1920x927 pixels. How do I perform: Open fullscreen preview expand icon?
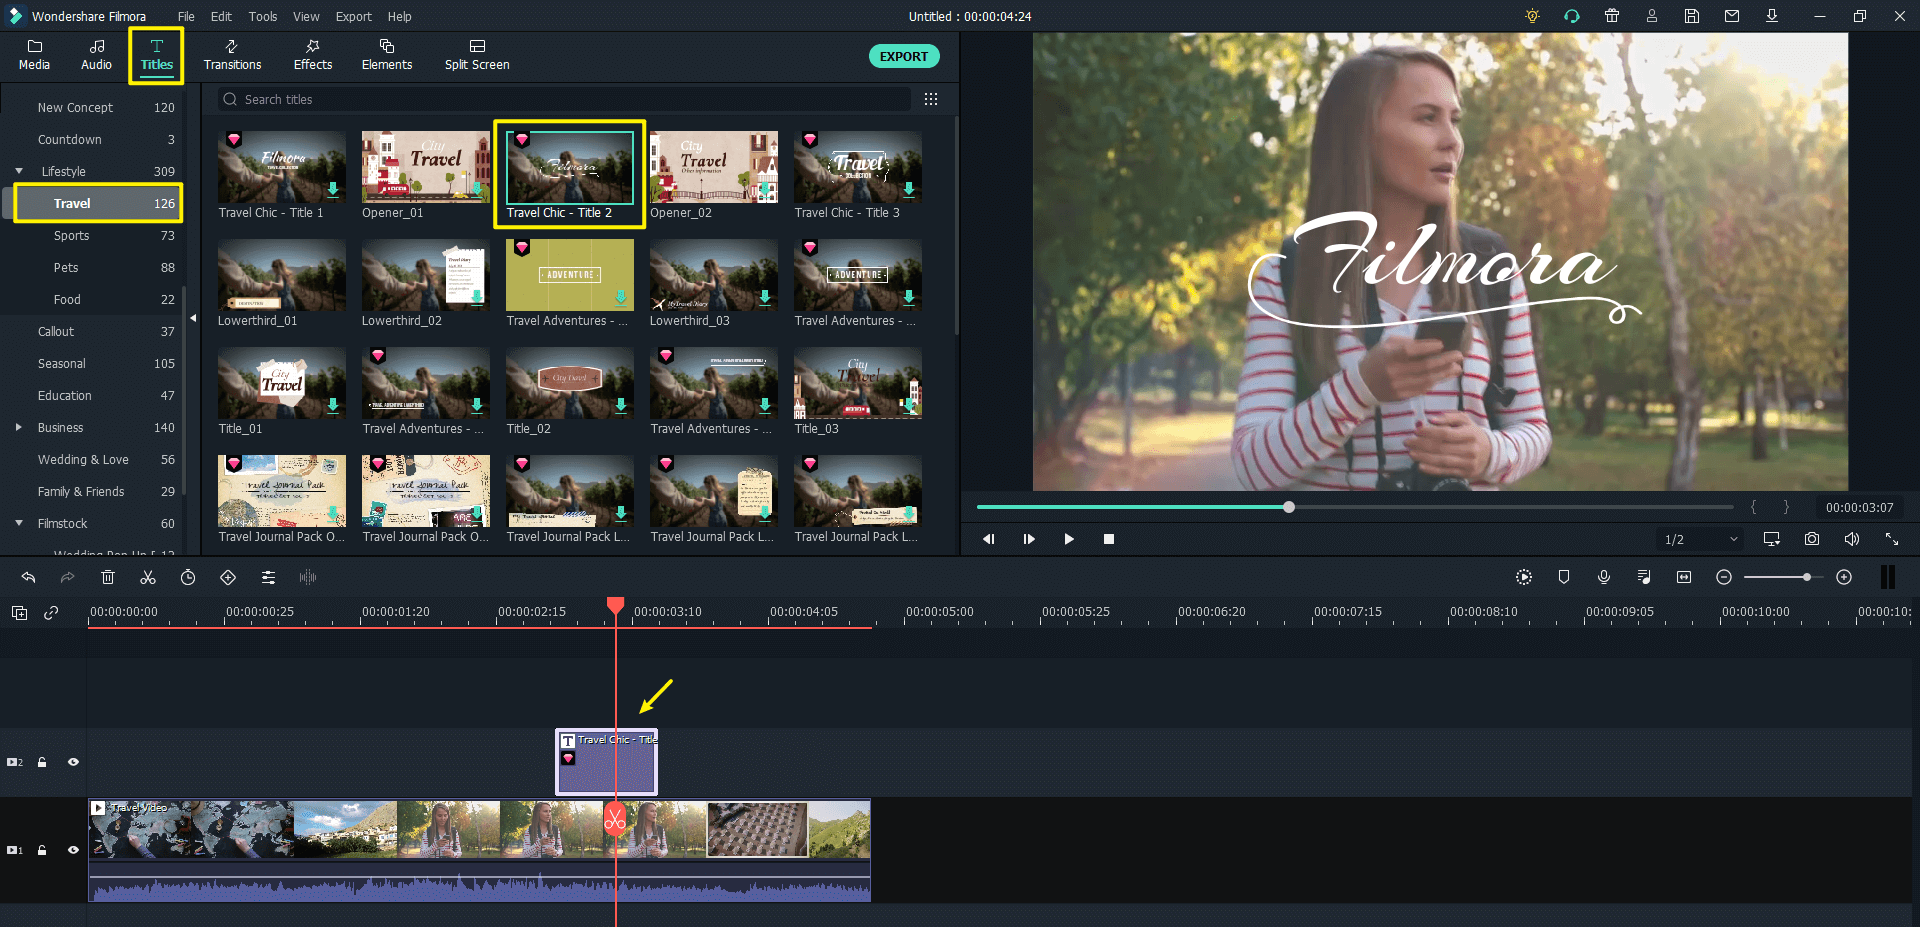pos(1892,539)
